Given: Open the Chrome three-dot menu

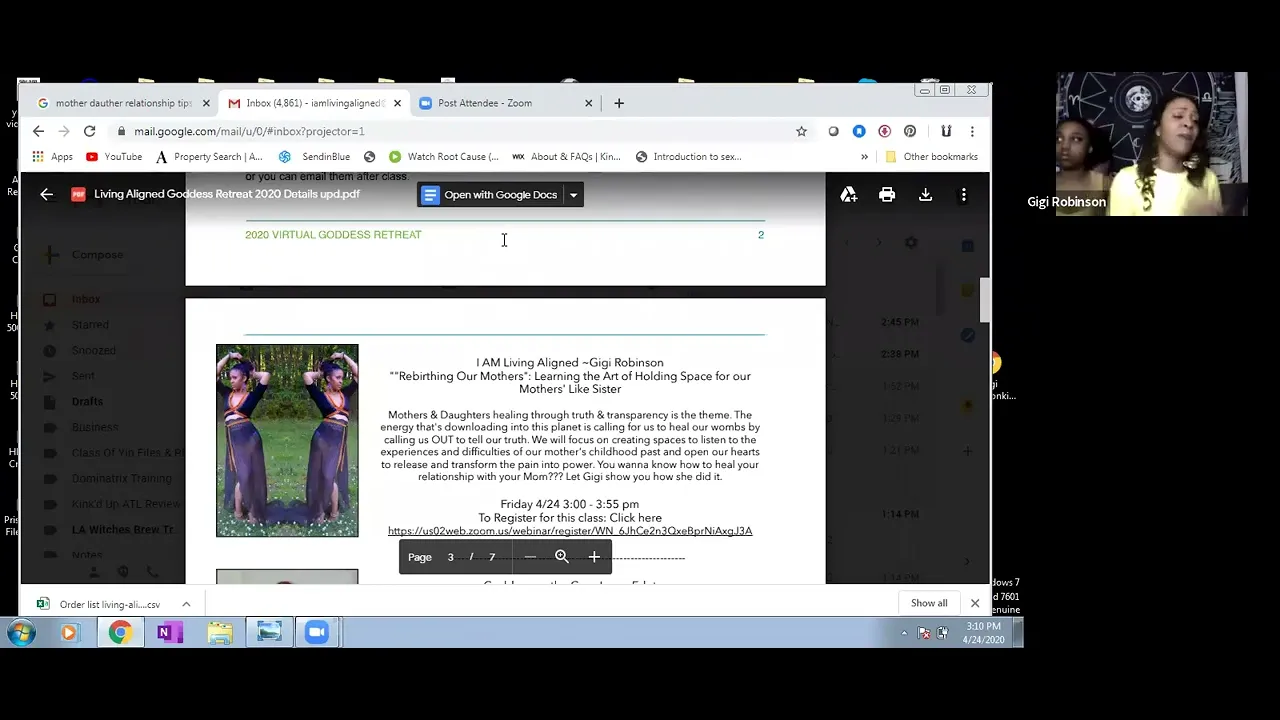Looking at the screenshot, I should point(972,131).
